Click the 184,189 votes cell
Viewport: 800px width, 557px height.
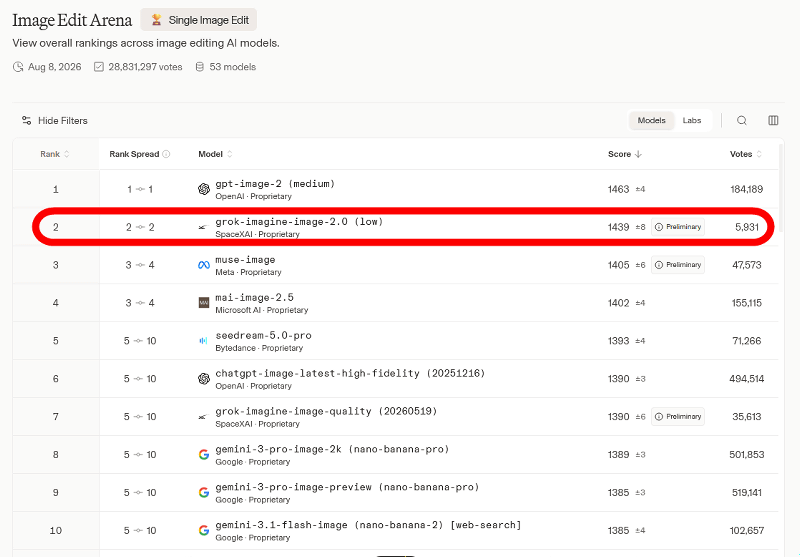tap(746, 189)
